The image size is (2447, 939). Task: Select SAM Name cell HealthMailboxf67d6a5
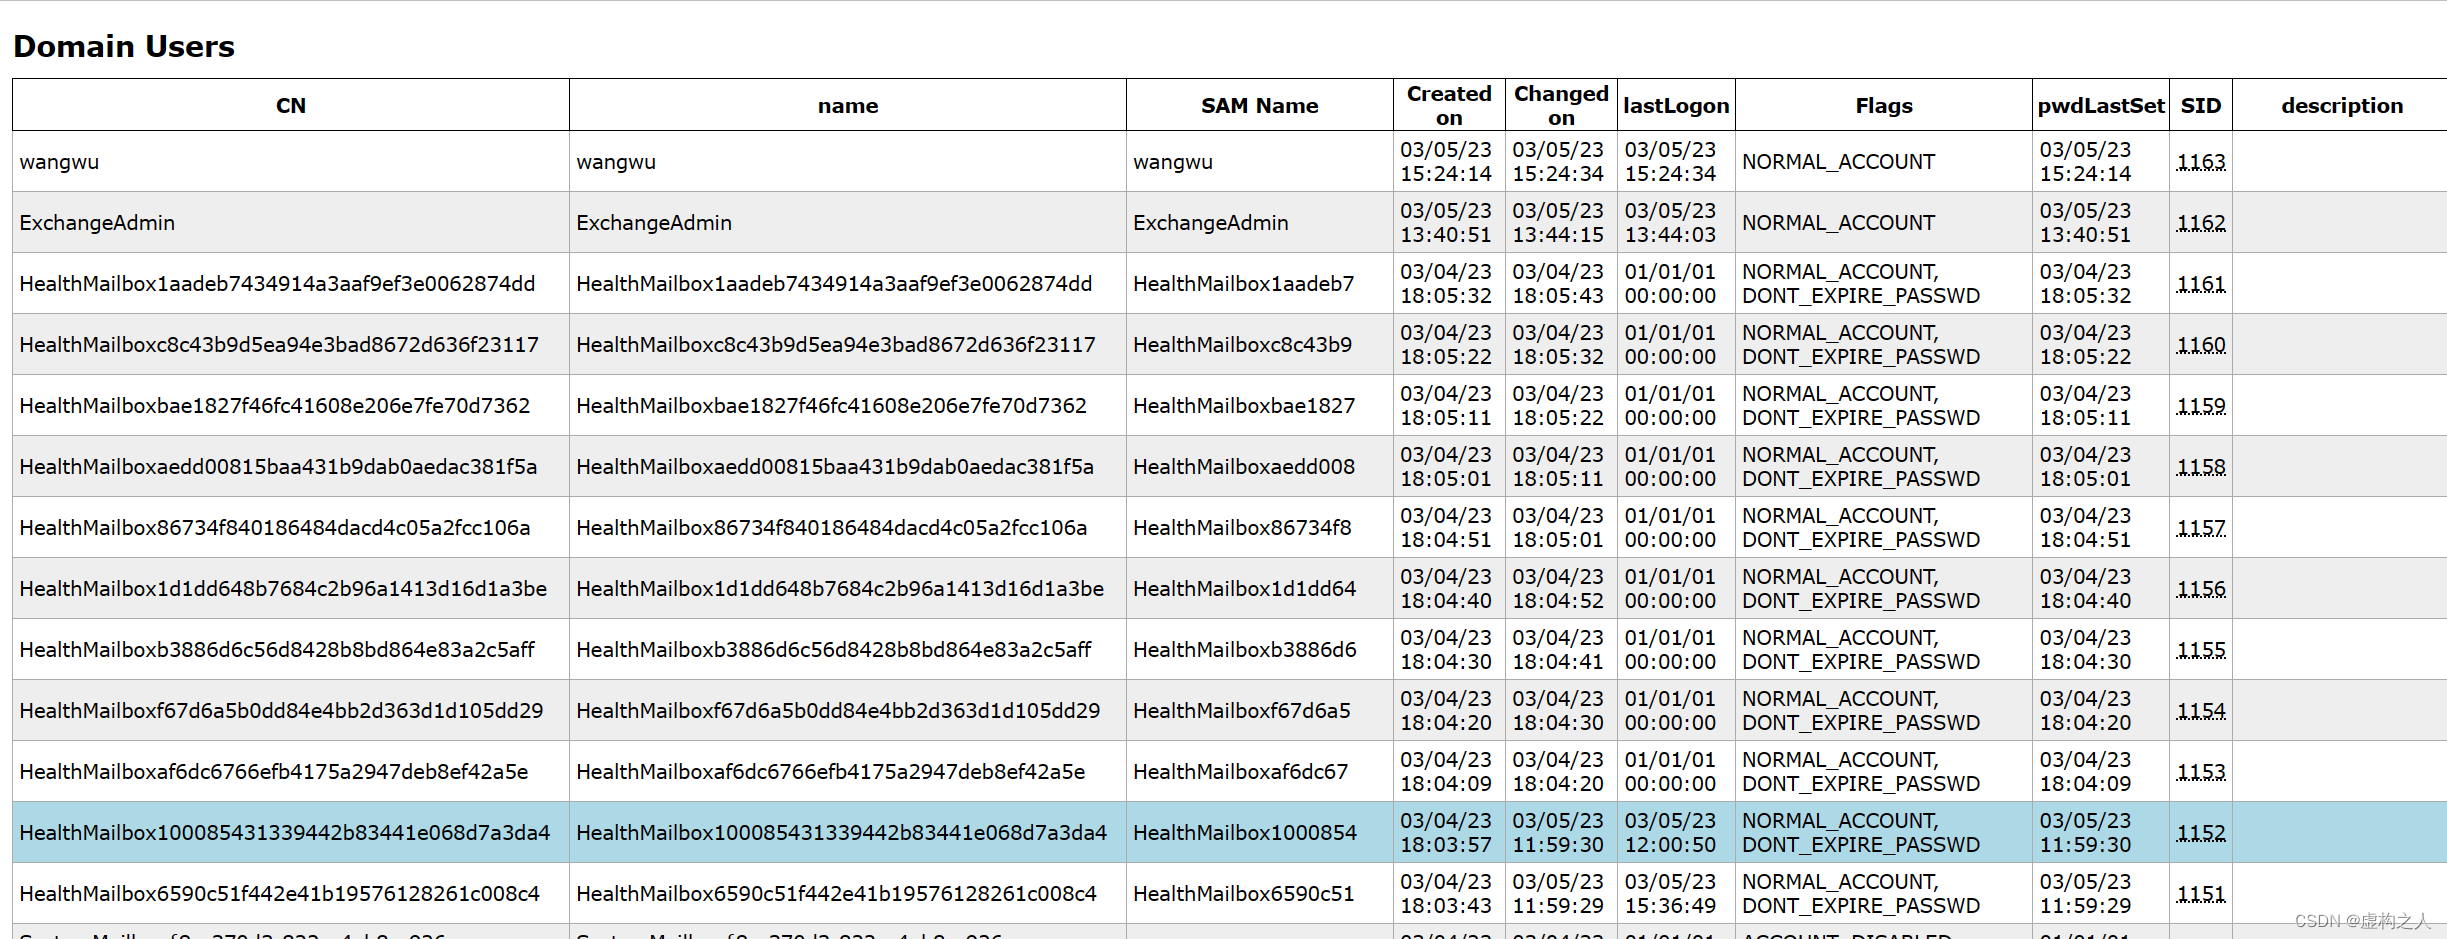[x=1260, y=710]
